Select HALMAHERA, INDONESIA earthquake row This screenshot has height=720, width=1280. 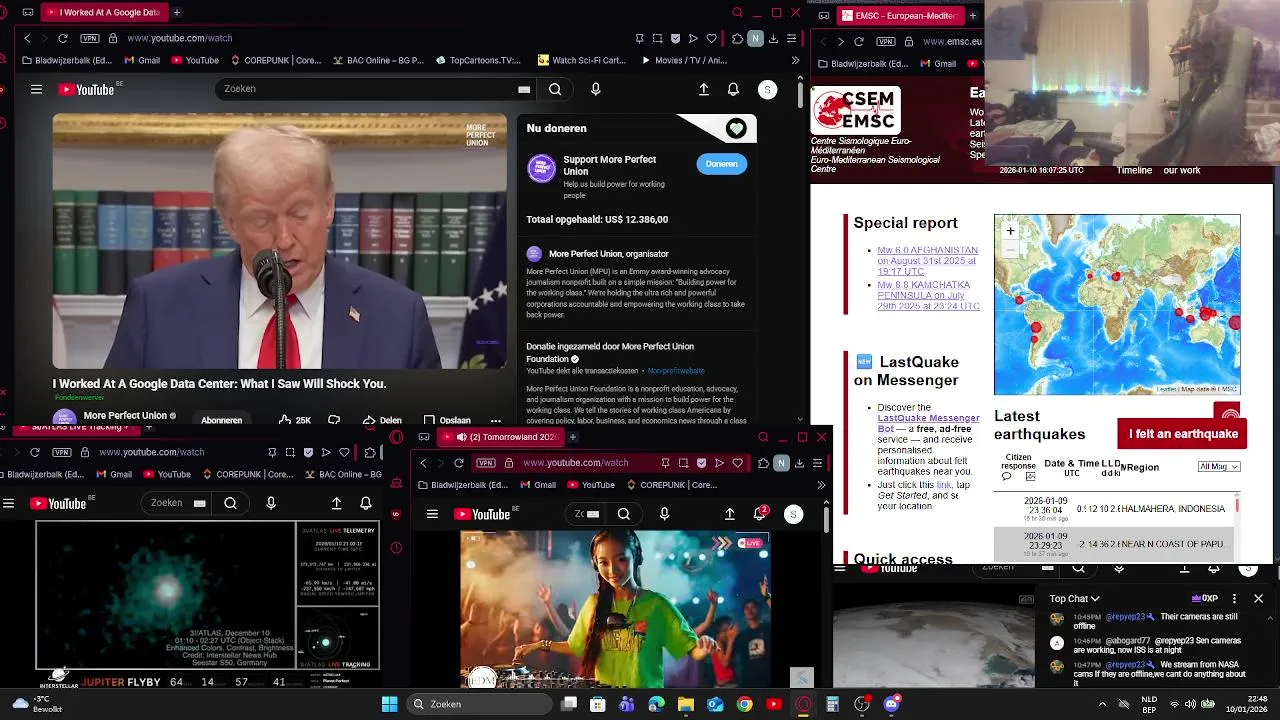pos(1116,509)
